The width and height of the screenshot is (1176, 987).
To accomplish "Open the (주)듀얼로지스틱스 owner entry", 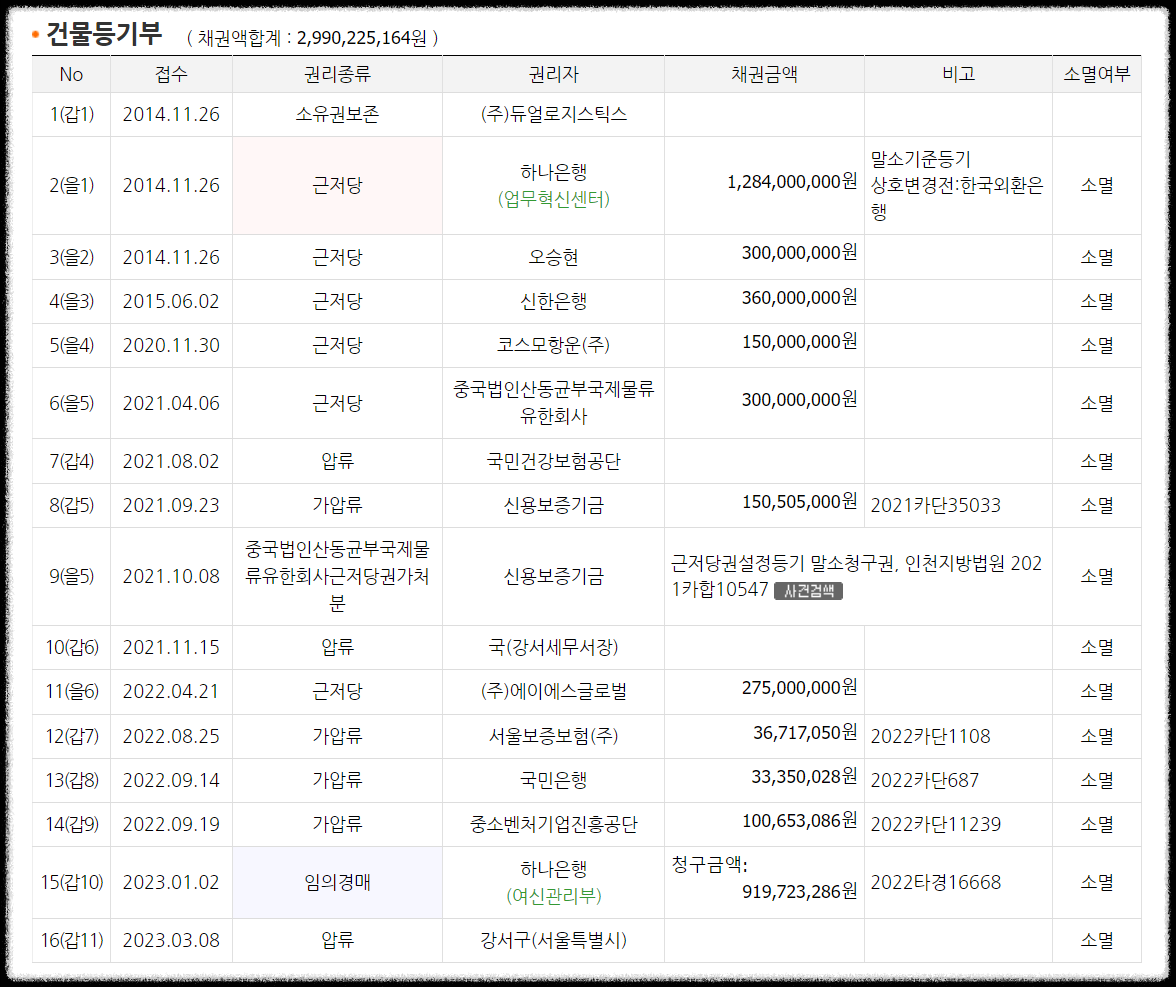I will (553, 113).
